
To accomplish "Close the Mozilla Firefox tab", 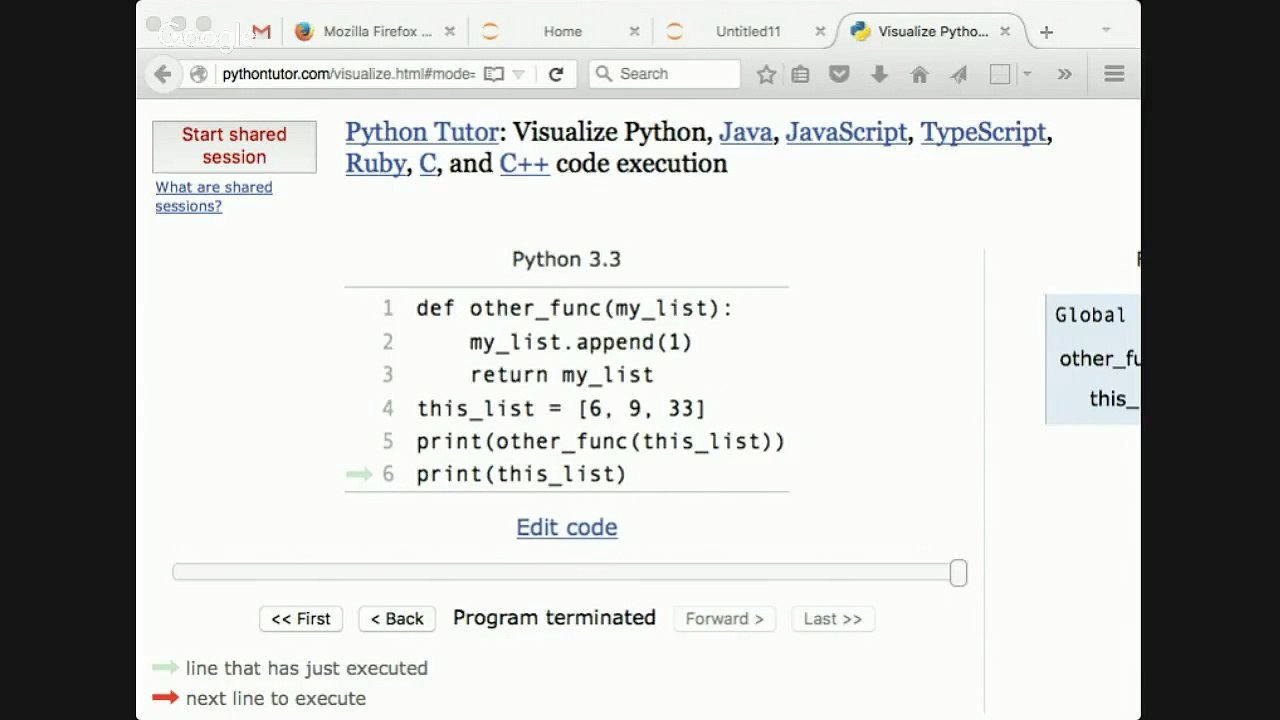I will coord(450,32).
